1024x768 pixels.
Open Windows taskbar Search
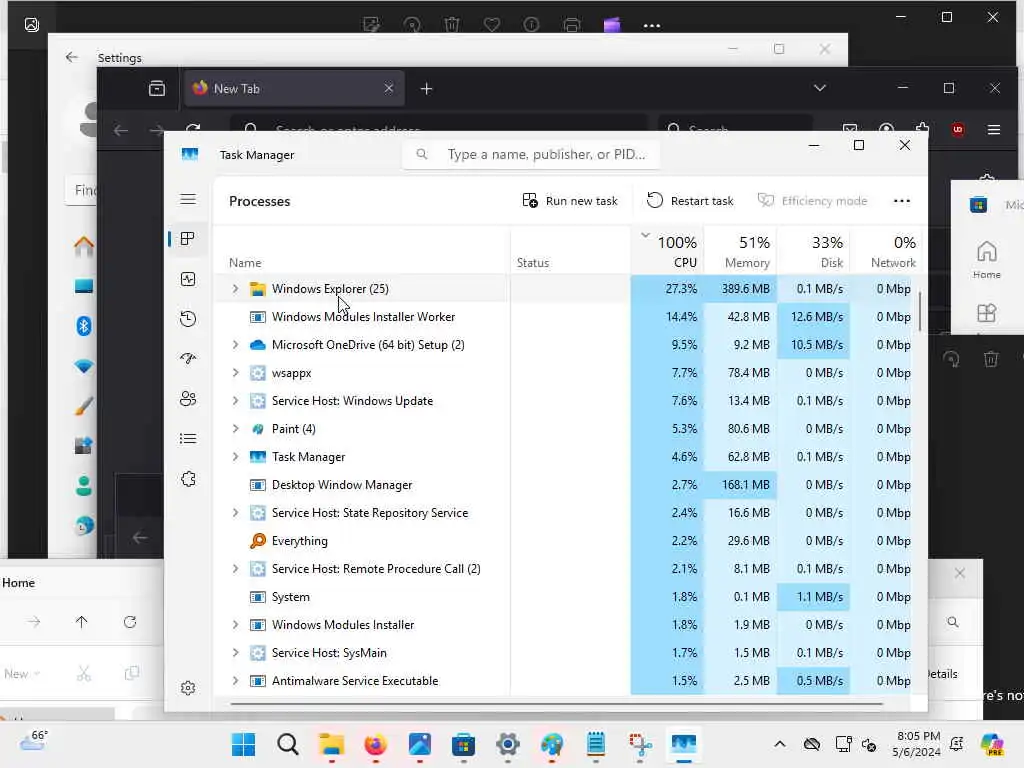(287, 744)
